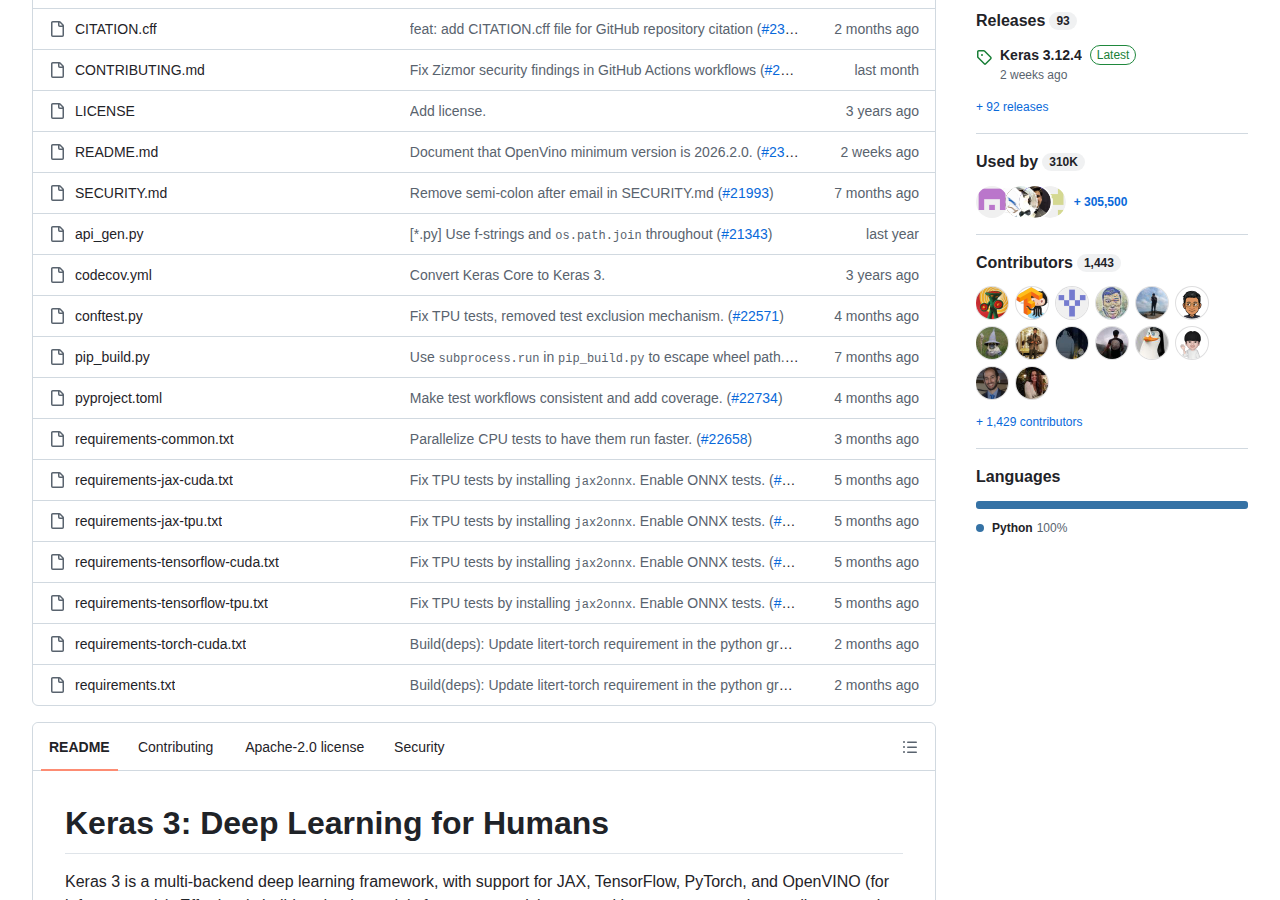
Task: Open the first contributor avatar
Action: [992, 303]
